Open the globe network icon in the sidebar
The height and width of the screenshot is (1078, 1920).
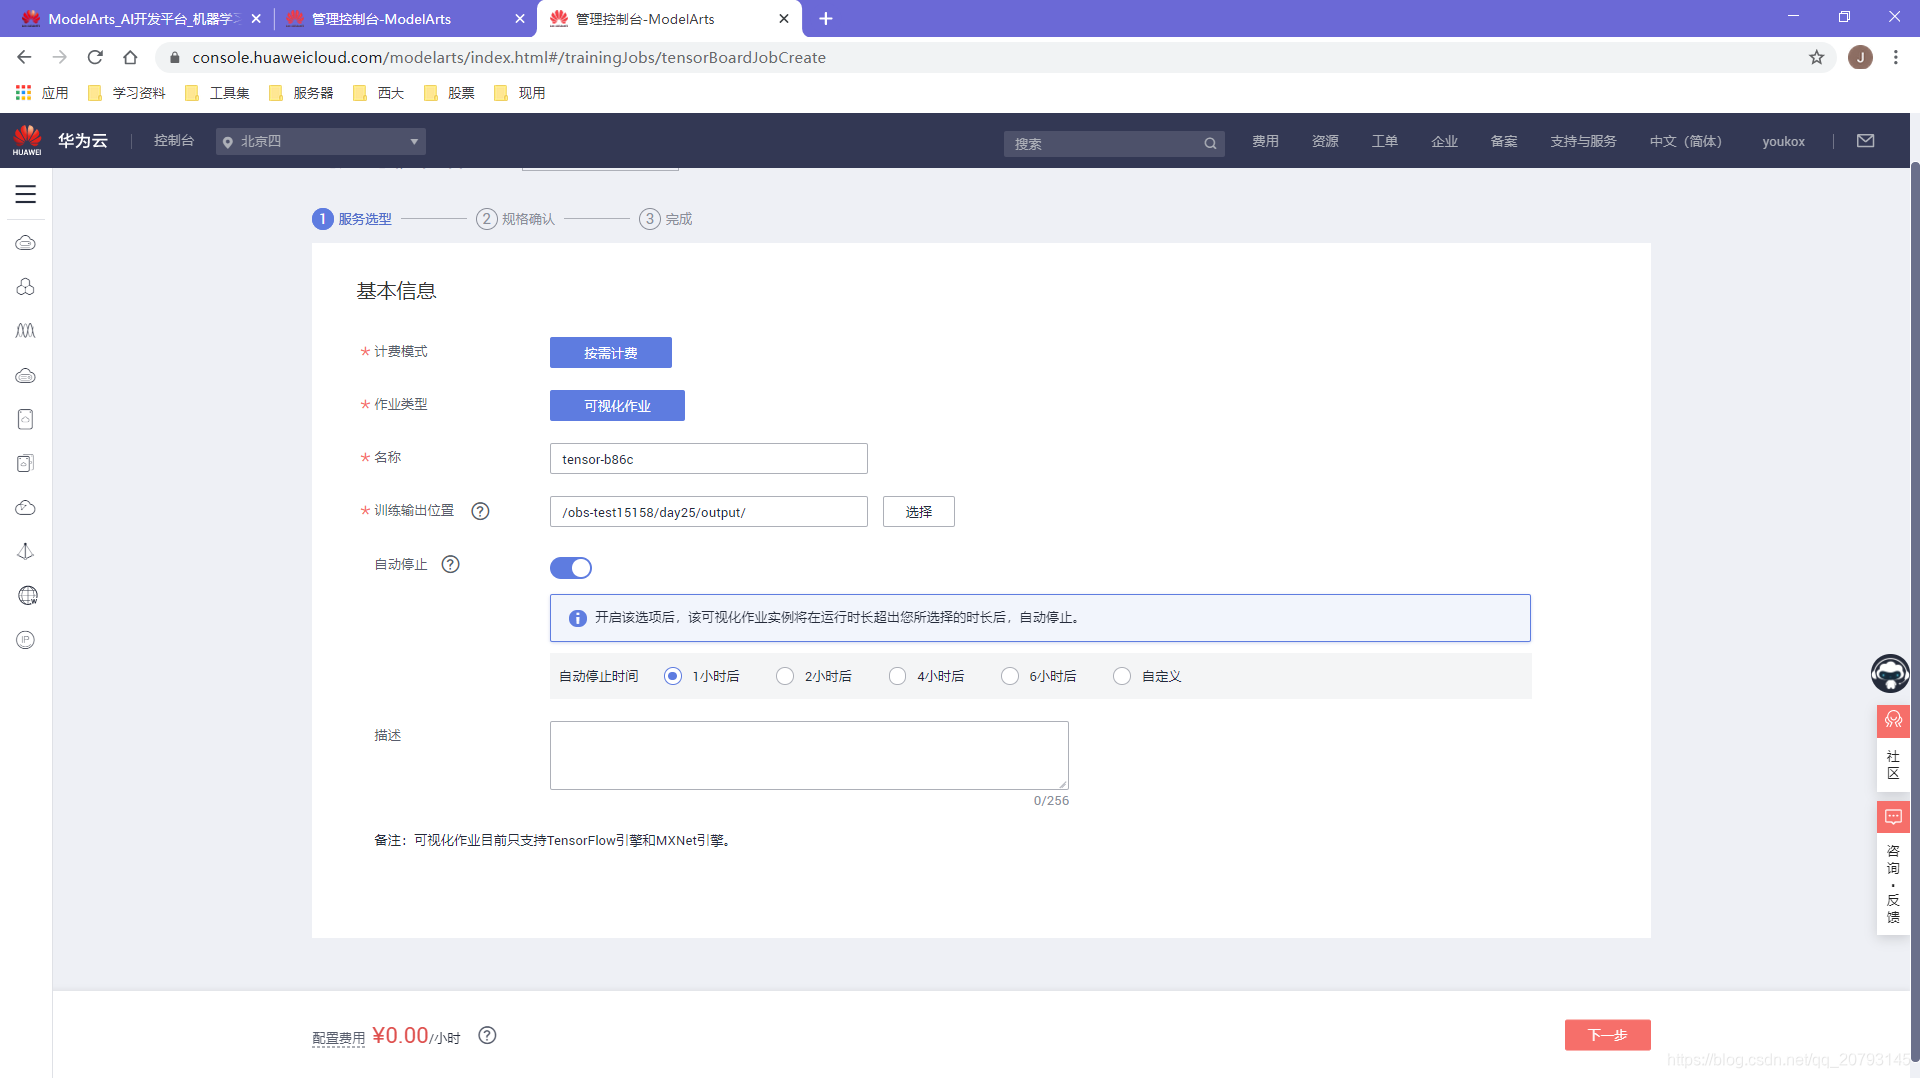tap(27, 596)
